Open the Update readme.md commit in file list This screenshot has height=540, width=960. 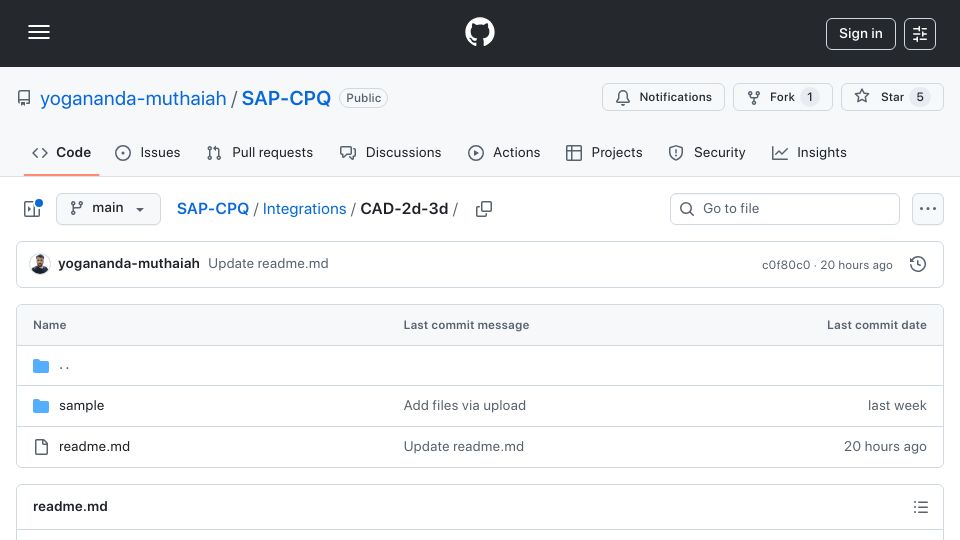click(463, 446)
